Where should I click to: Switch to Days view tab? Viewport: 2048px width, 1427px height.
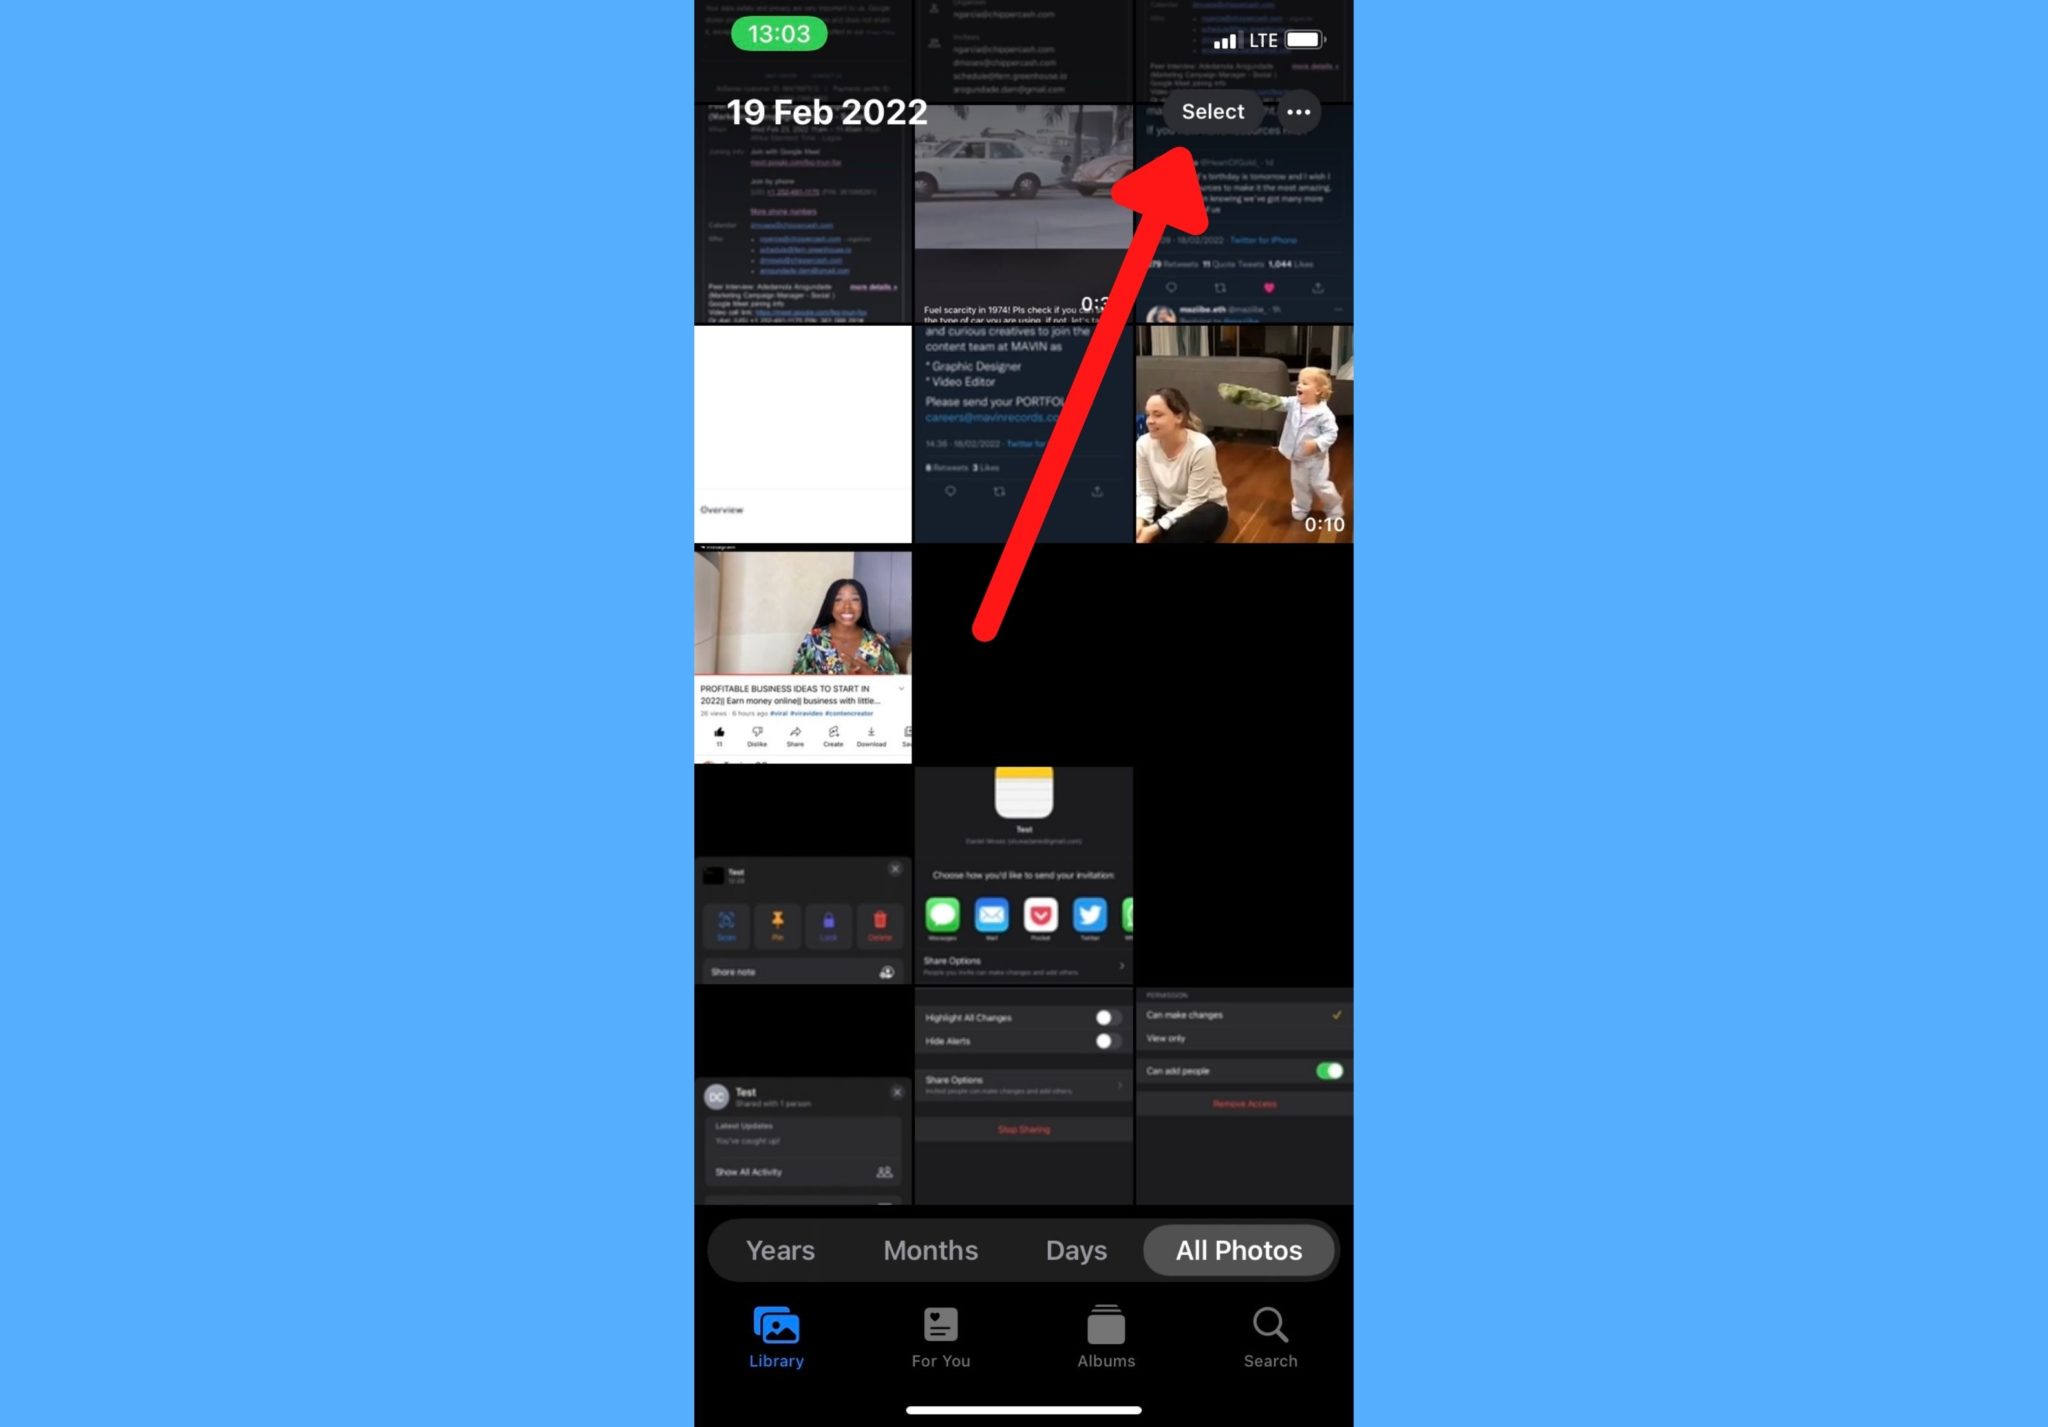[x=1077, y=1250]
